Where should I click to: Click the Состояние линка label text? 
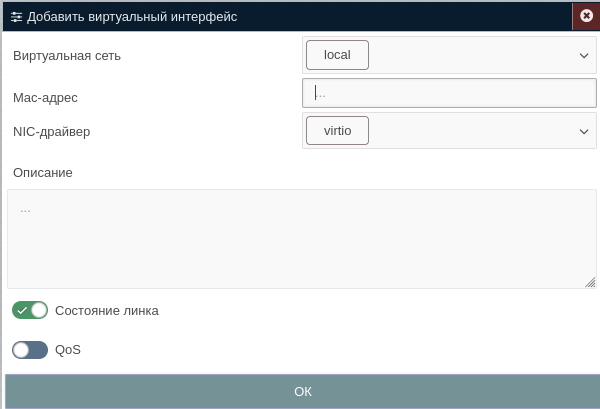pyautogui.click(x=107, y=311)
